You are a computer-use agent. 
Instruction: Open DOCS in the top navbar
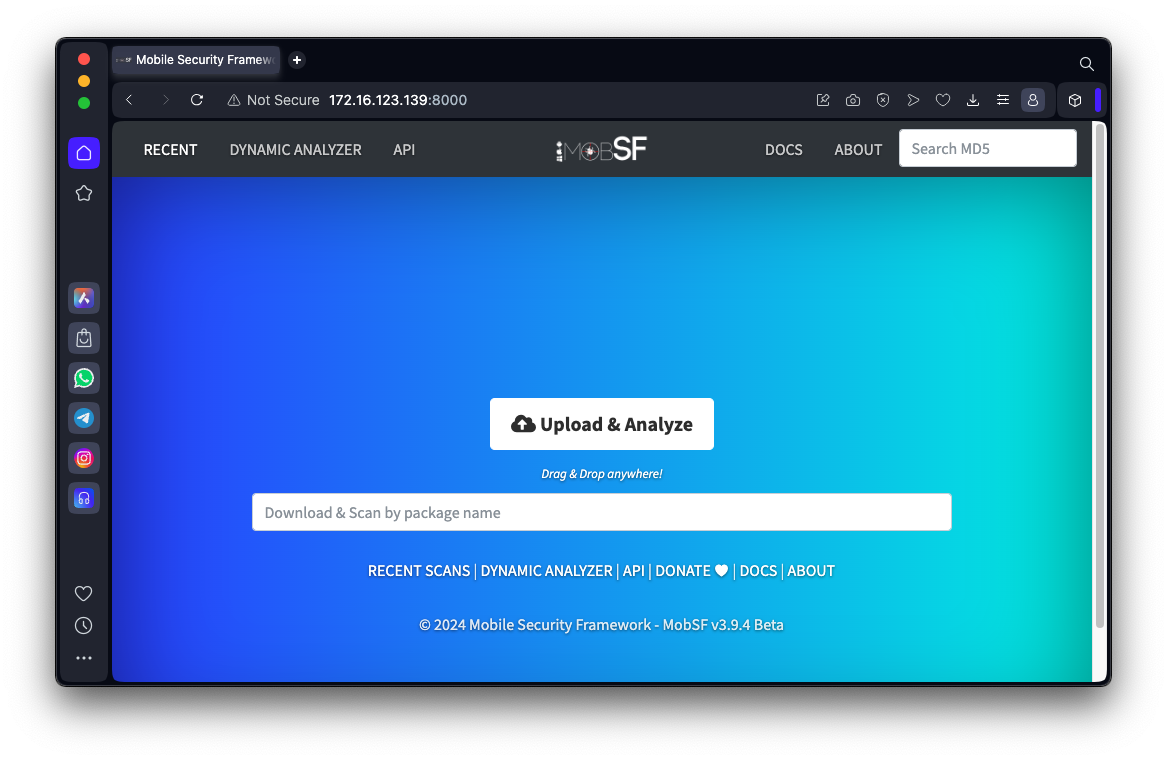[784, 150]
